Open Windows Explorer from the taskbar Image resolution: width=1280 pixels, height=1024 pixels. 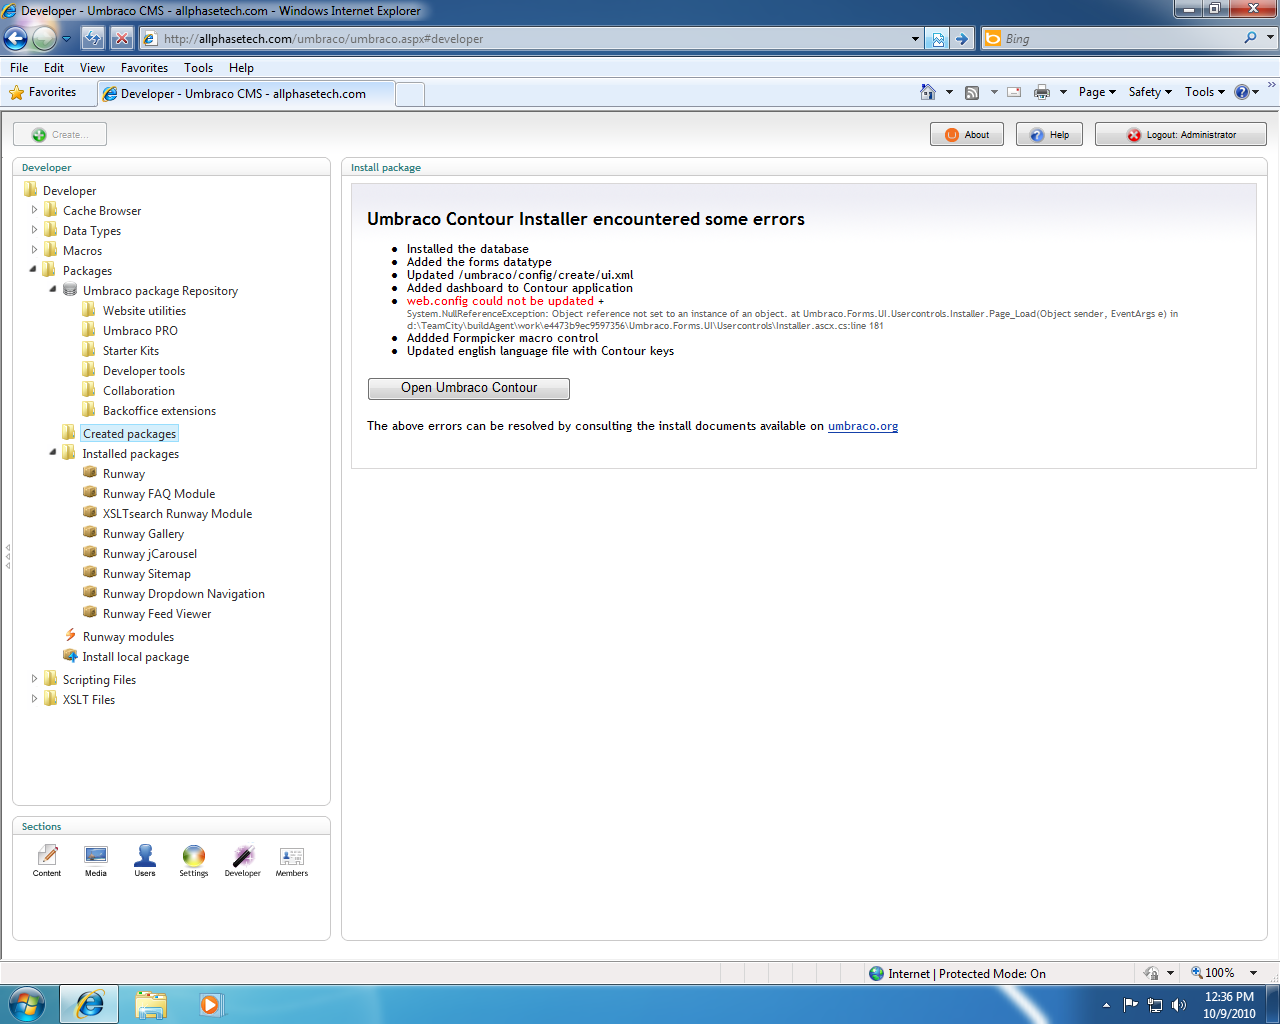coord(151,1004)
